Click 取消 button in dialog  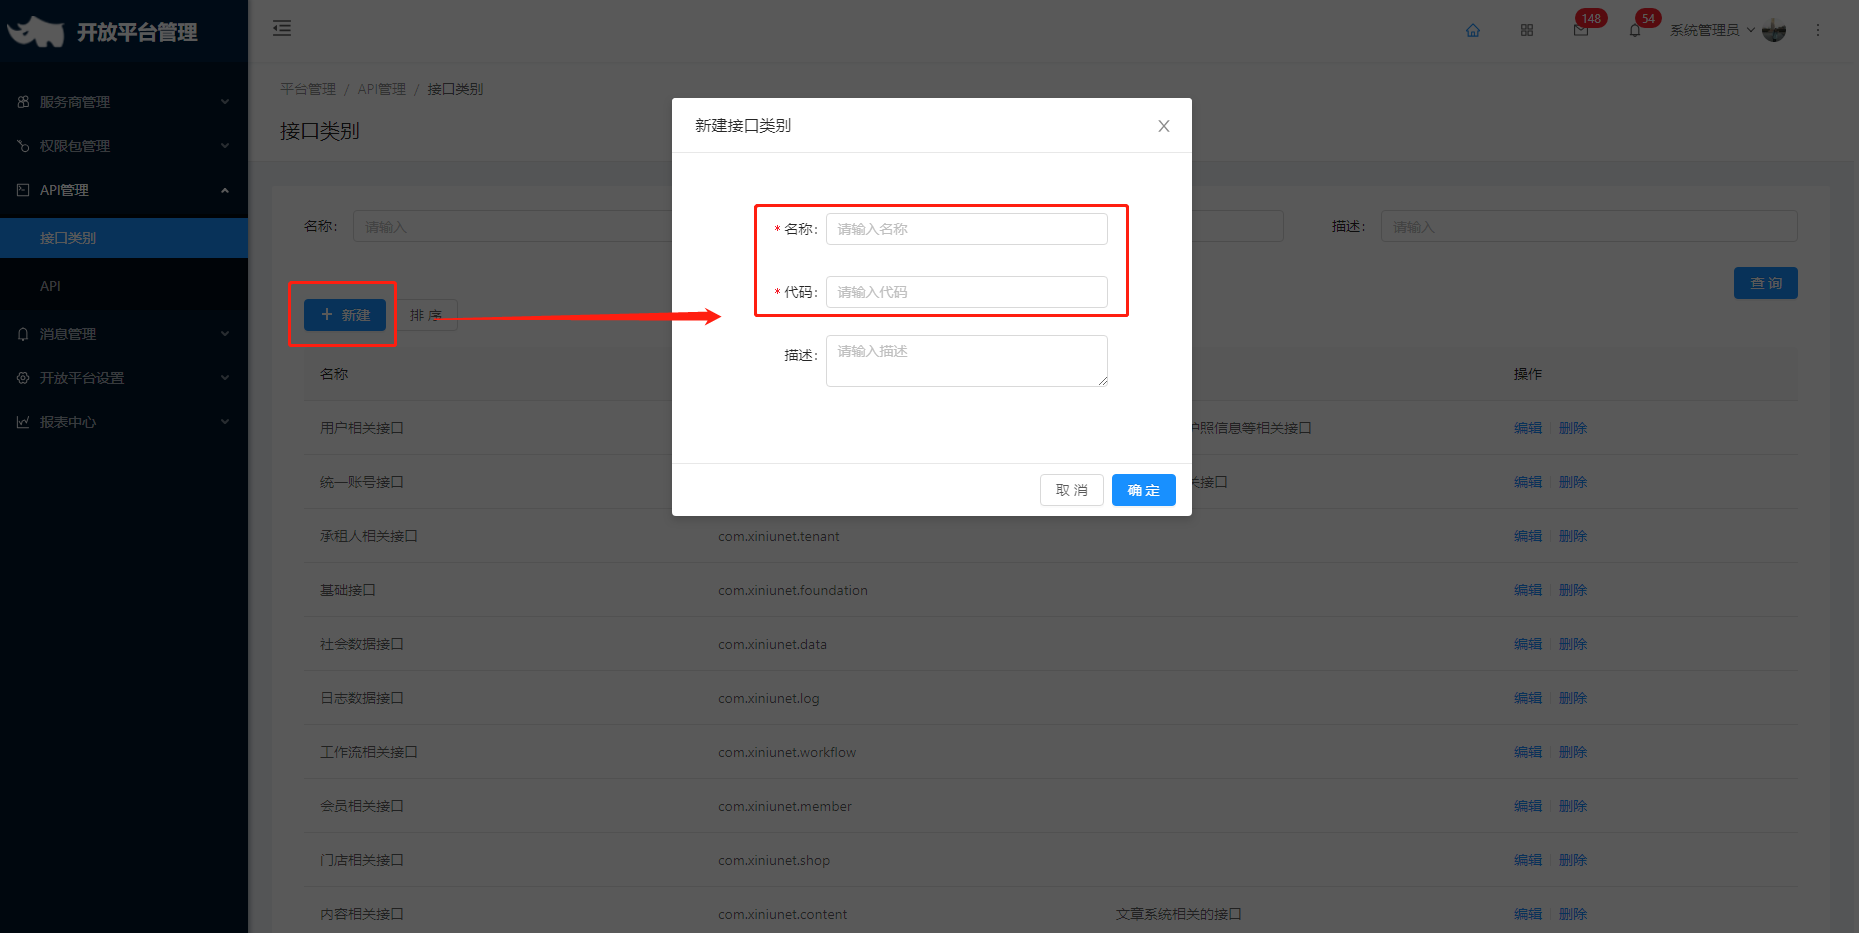coord(1071,490)
